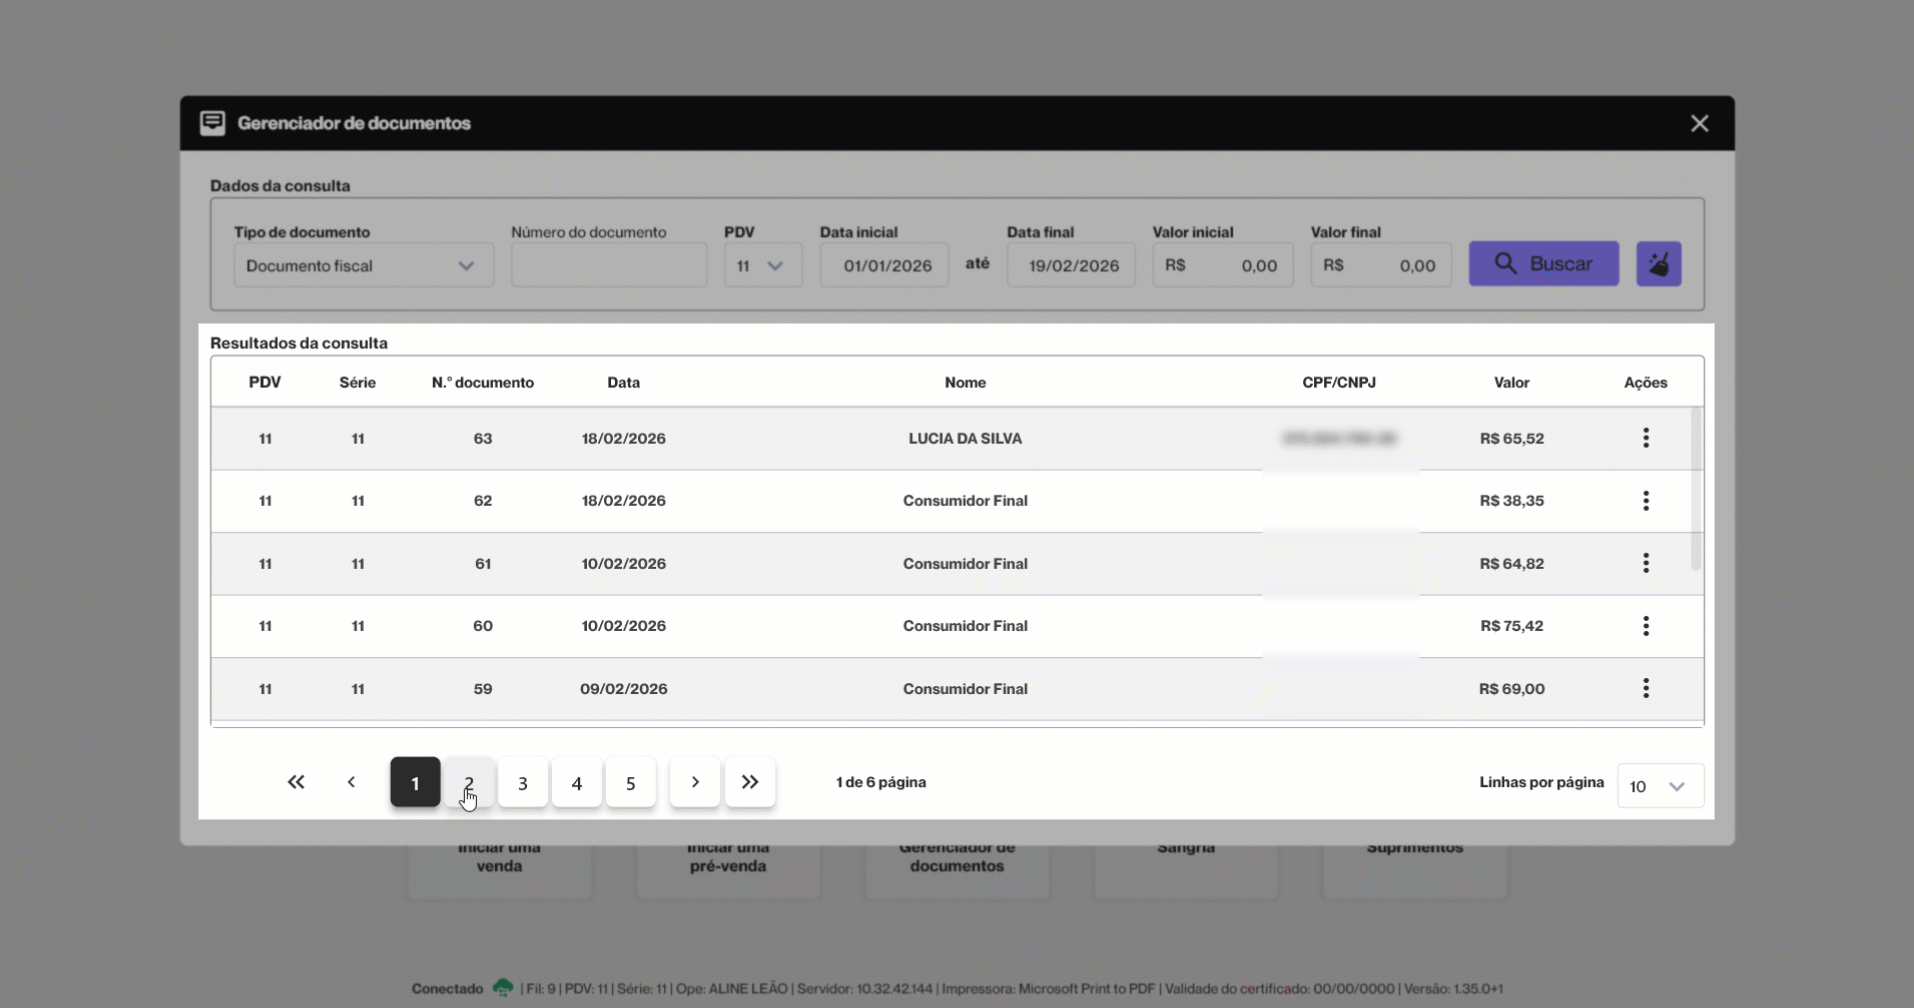Go to the previous results page

point(351,782)
